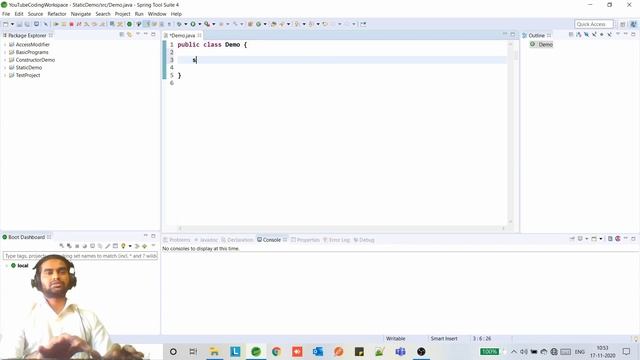Open the Refactor menu
The height and width of the screenshot is (360, 640).
coord(57,14)
